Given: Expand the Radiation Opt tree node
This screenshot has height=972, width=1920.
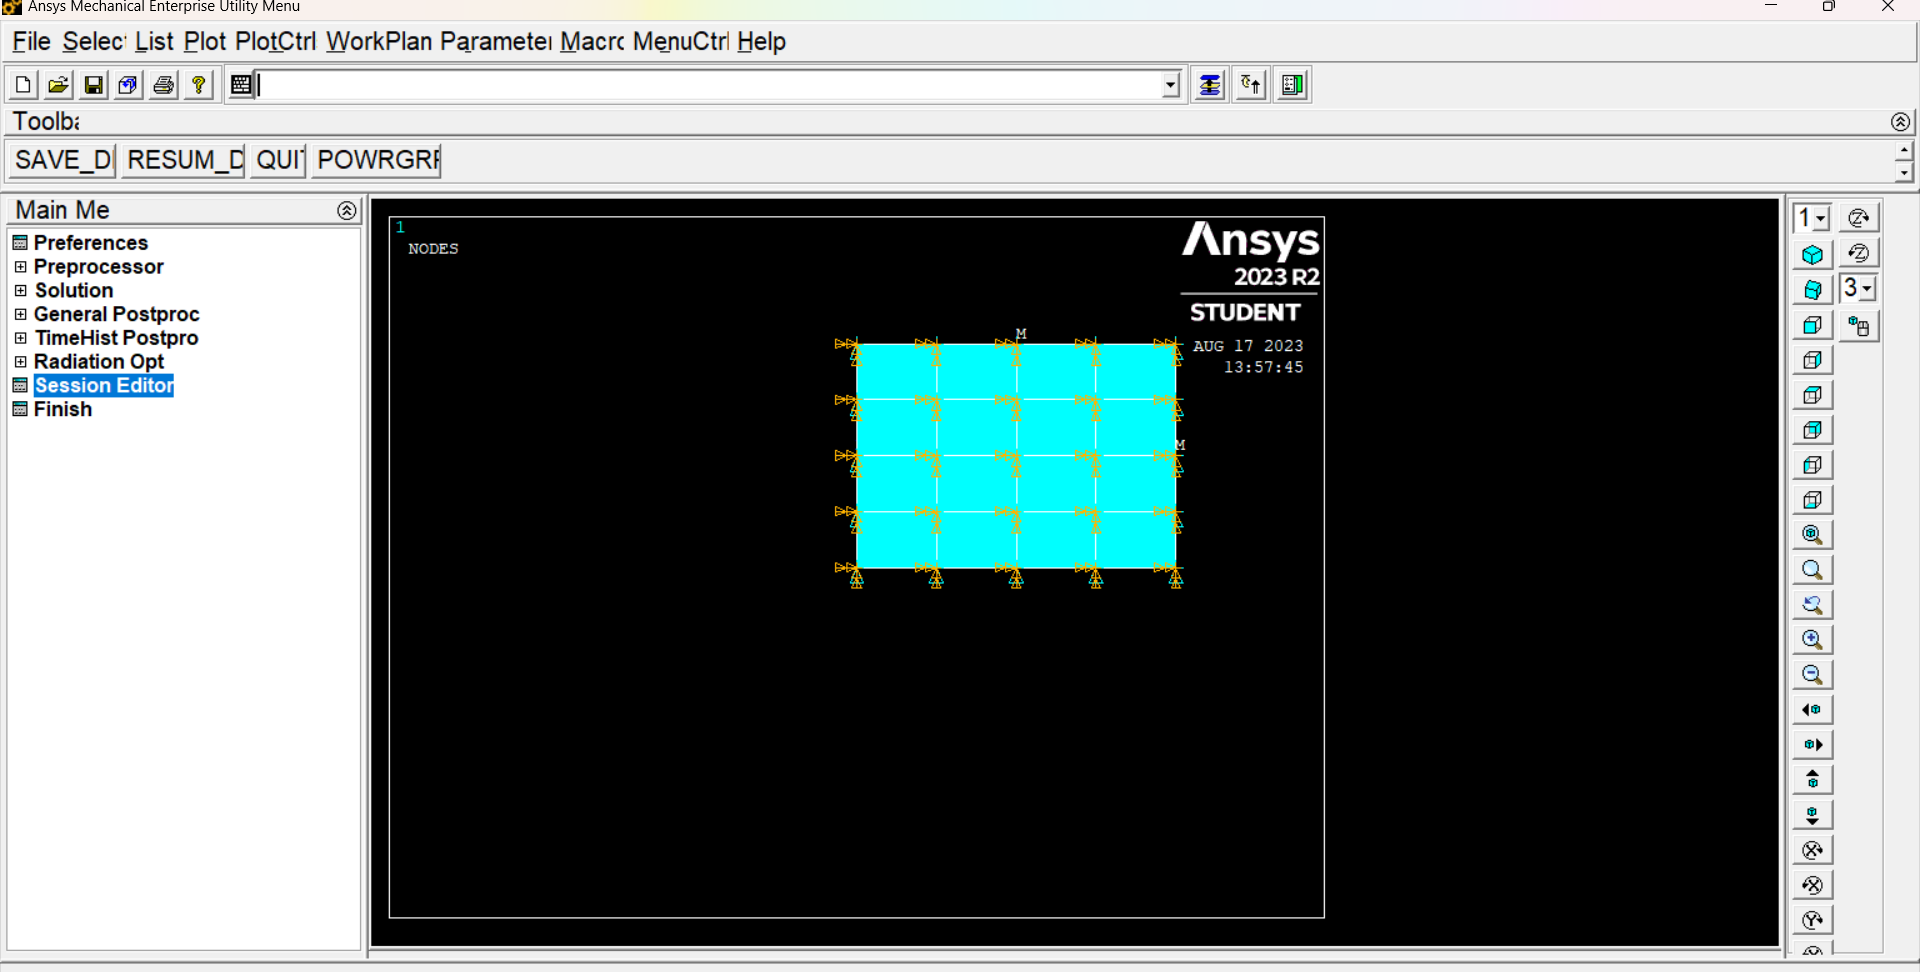Looking at the screenshot, I should [20, 362].
